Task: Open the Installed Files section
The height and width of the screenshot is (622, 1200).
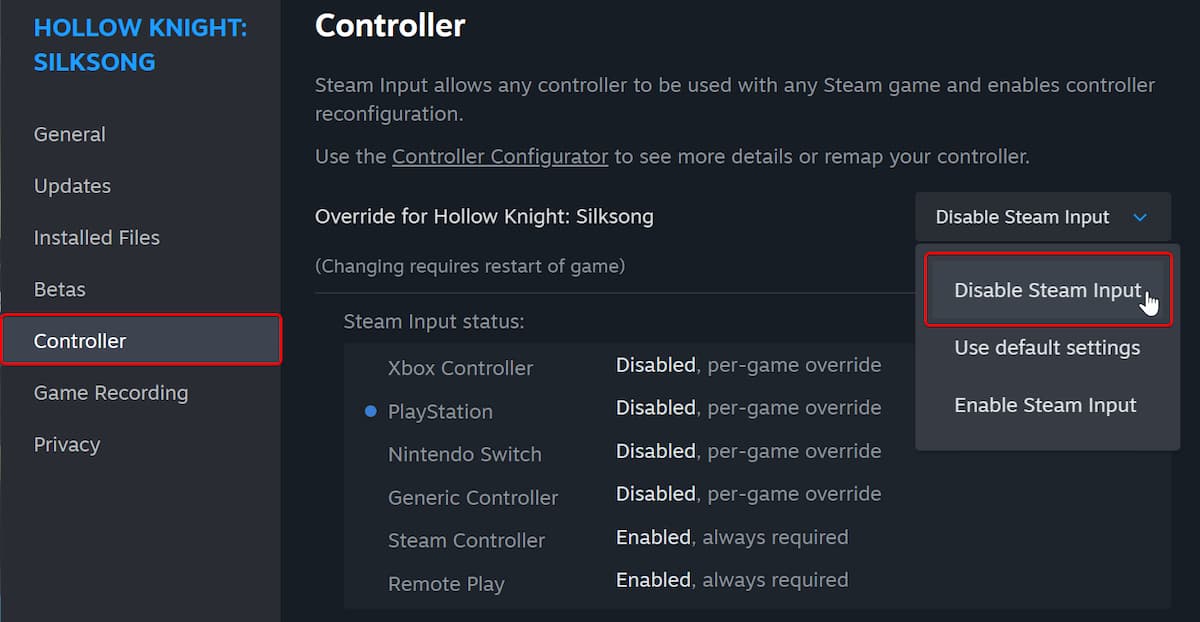Action: [x=97, y=238]
